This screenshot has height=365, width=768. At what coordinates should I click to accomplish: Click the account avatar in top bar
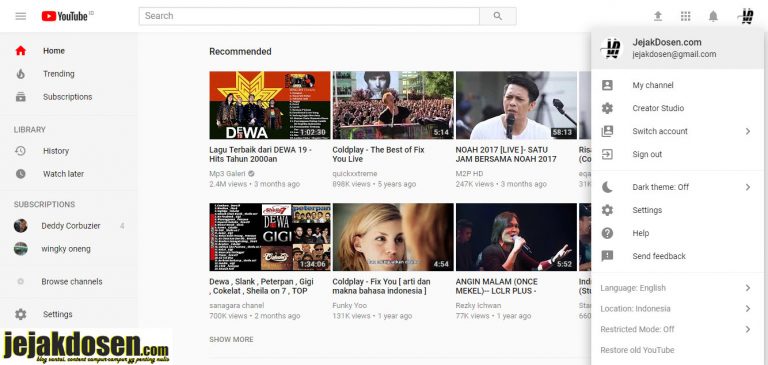click(x=746, y=16)
